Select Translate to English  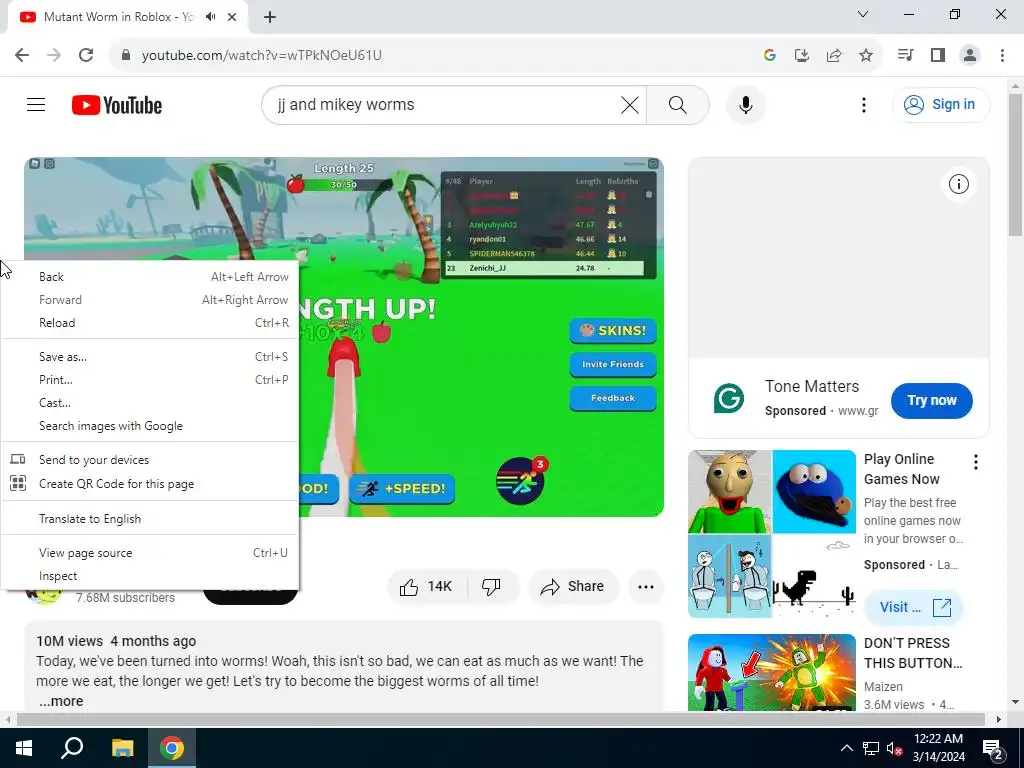click(149, 519)
